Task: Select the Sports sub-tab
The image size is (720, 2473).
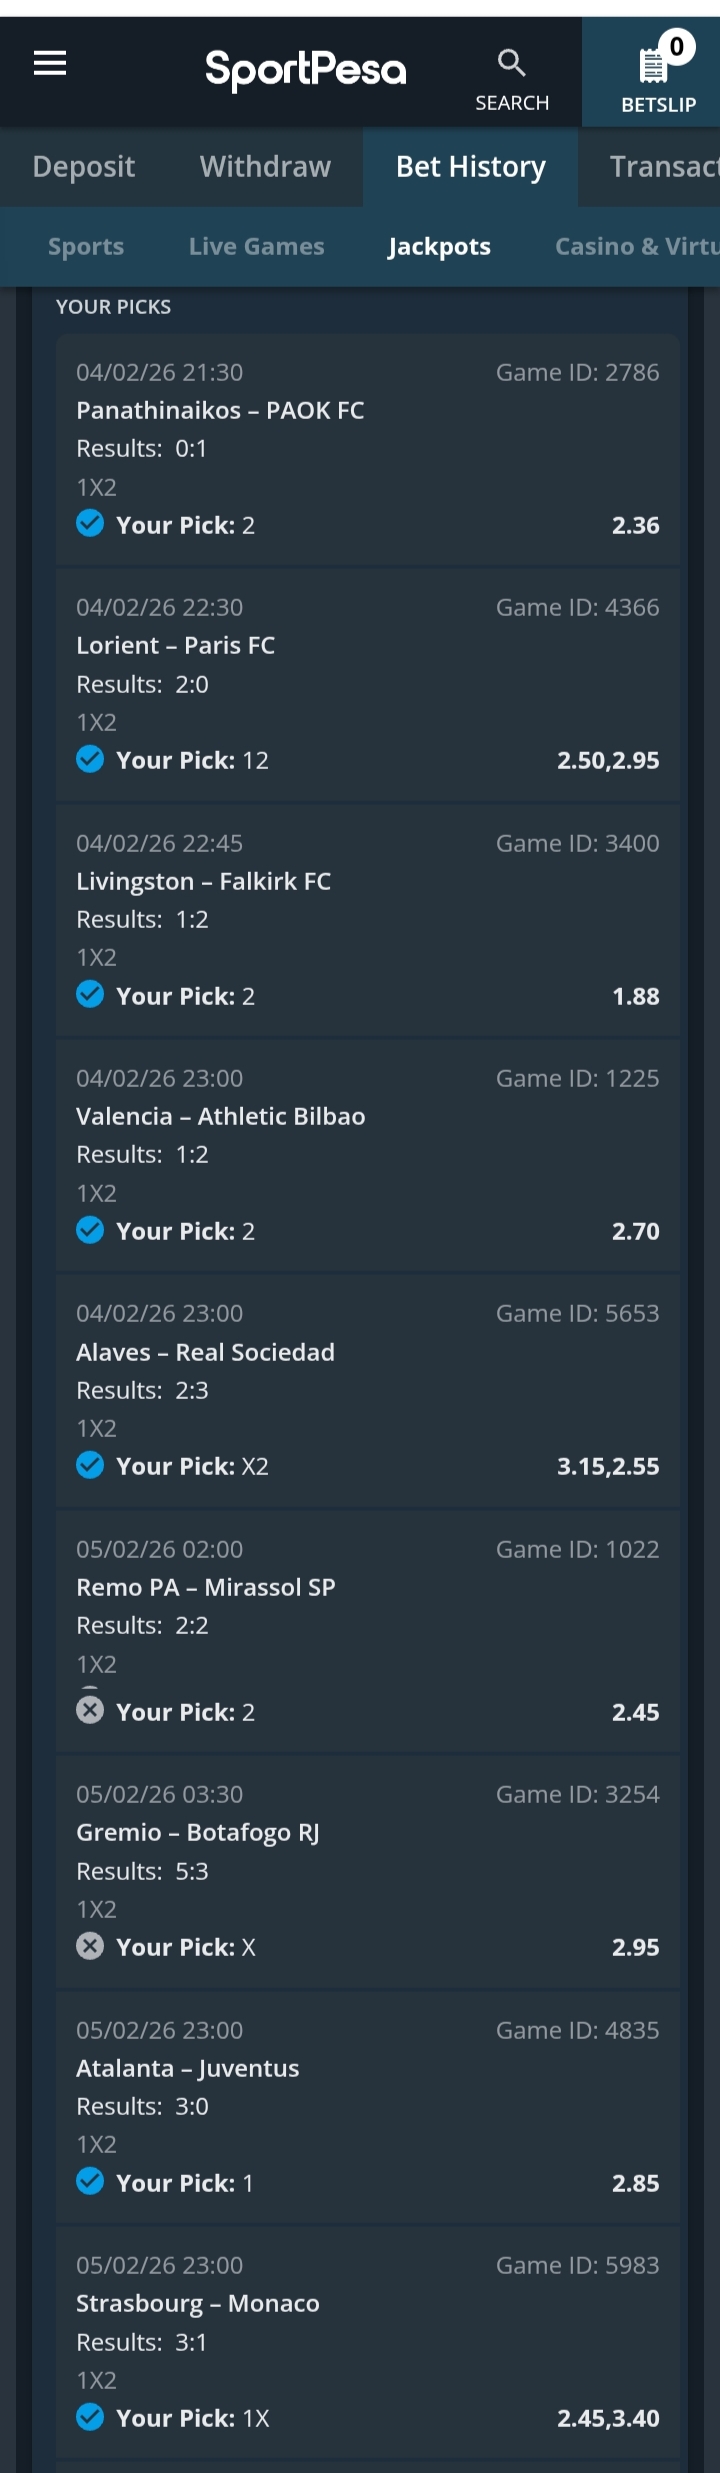Action: coord(86,247)
